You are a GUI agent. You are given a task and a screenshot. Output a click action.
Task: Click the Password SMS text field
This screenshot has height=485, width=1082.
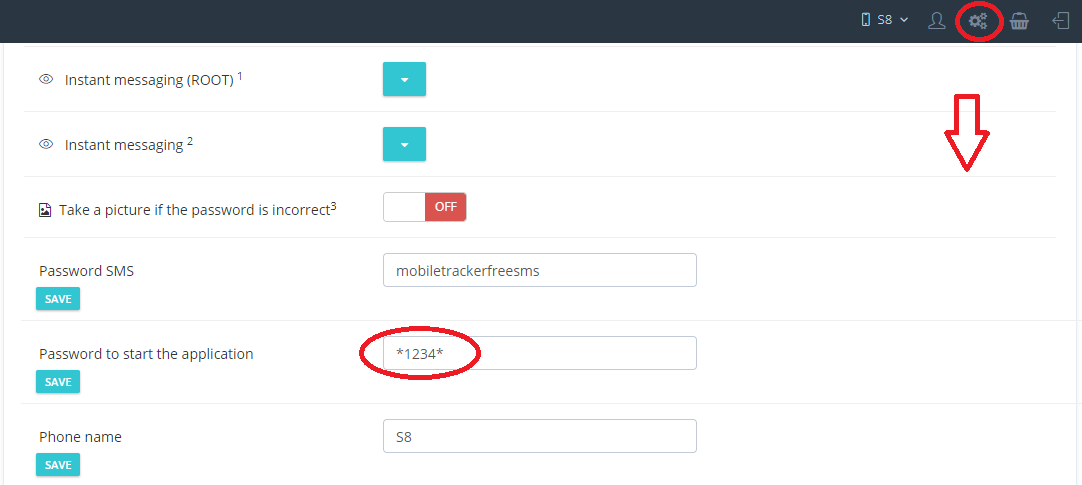pos(540,270)
